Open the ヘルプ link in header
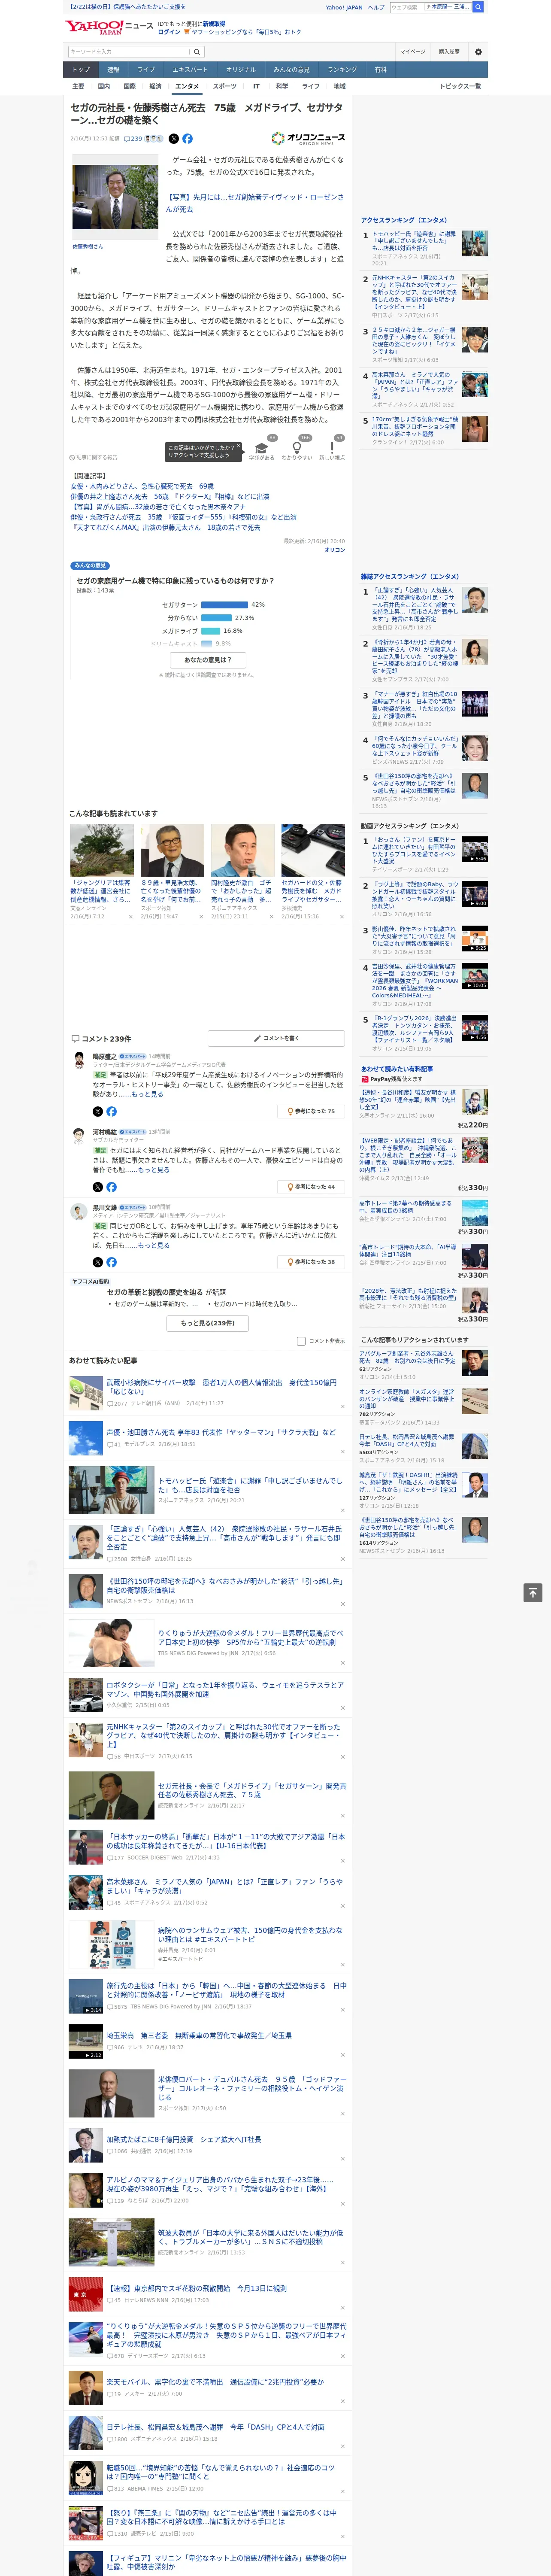The width and height of the screenshot is (551, 2576). [375, 7]
